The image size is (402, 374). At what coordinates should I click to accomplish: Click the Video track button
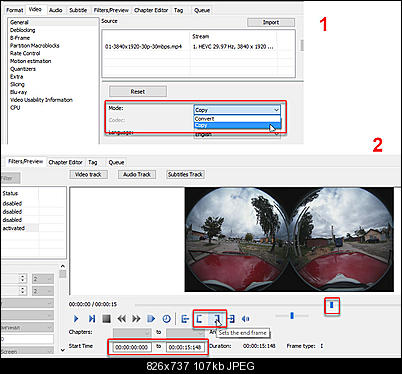coord(88,174)
